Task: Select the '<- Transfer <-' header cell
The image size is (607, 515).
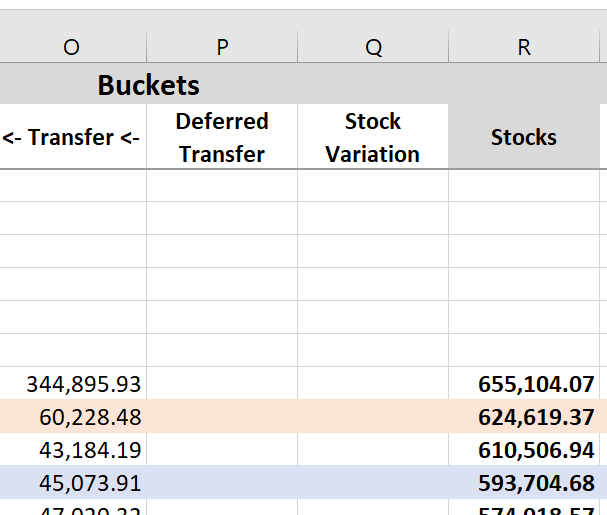Action: point(72,137)
